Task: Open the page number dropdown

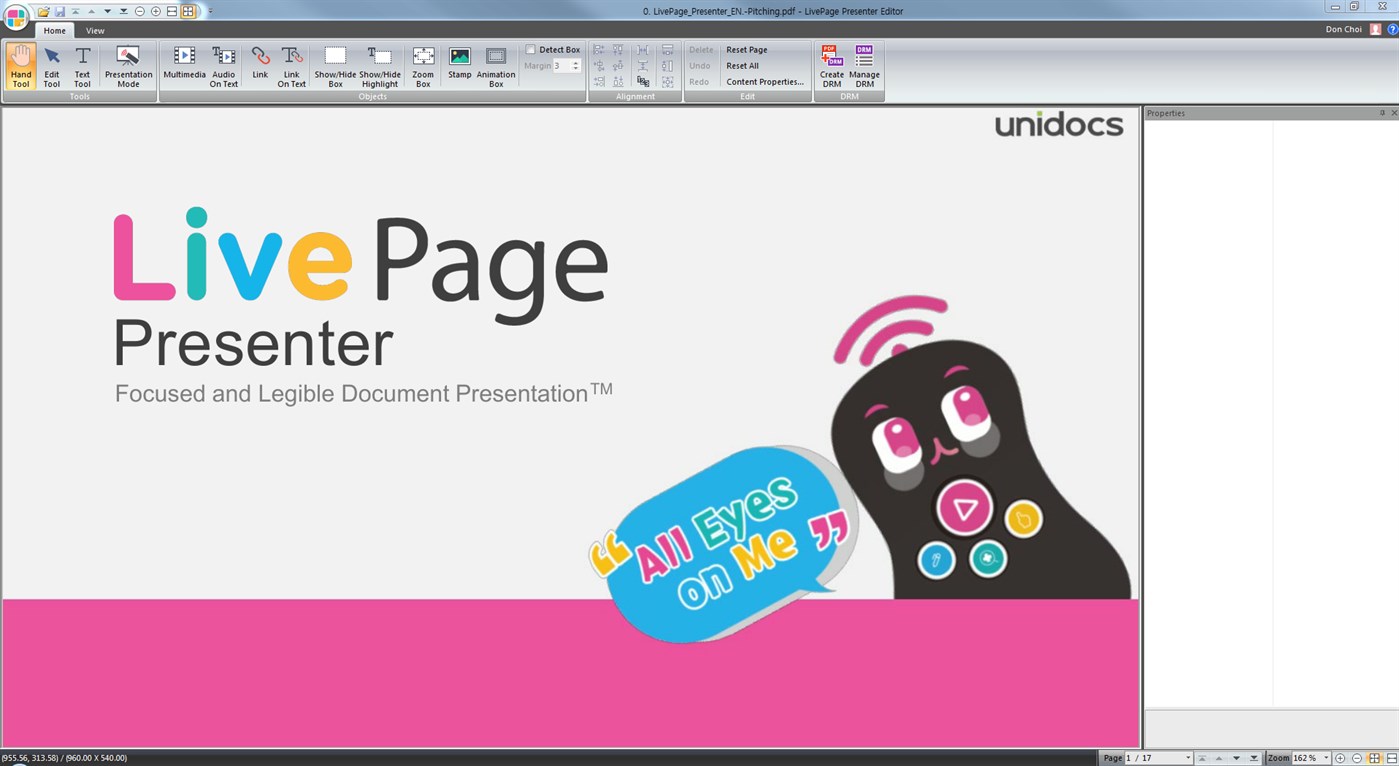Action: click(x=1189, y=758)
